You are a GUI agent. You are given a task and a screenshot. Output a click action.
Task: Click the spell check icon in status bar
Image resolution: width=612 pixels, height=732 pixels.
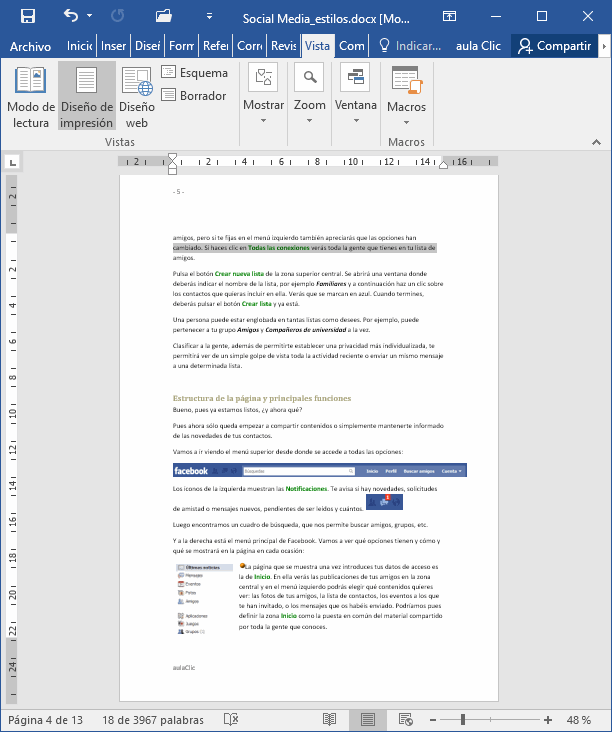click(x=231, y=719)
